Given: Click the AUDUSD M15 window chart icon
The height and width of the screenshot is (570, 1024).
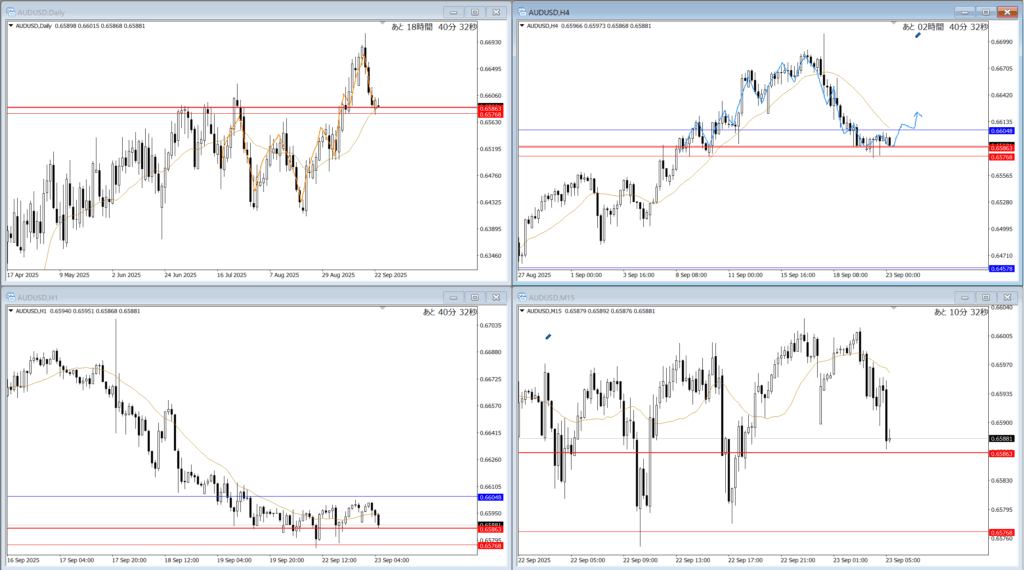Looking at the screenshot, I should click(x=522, y=297).
